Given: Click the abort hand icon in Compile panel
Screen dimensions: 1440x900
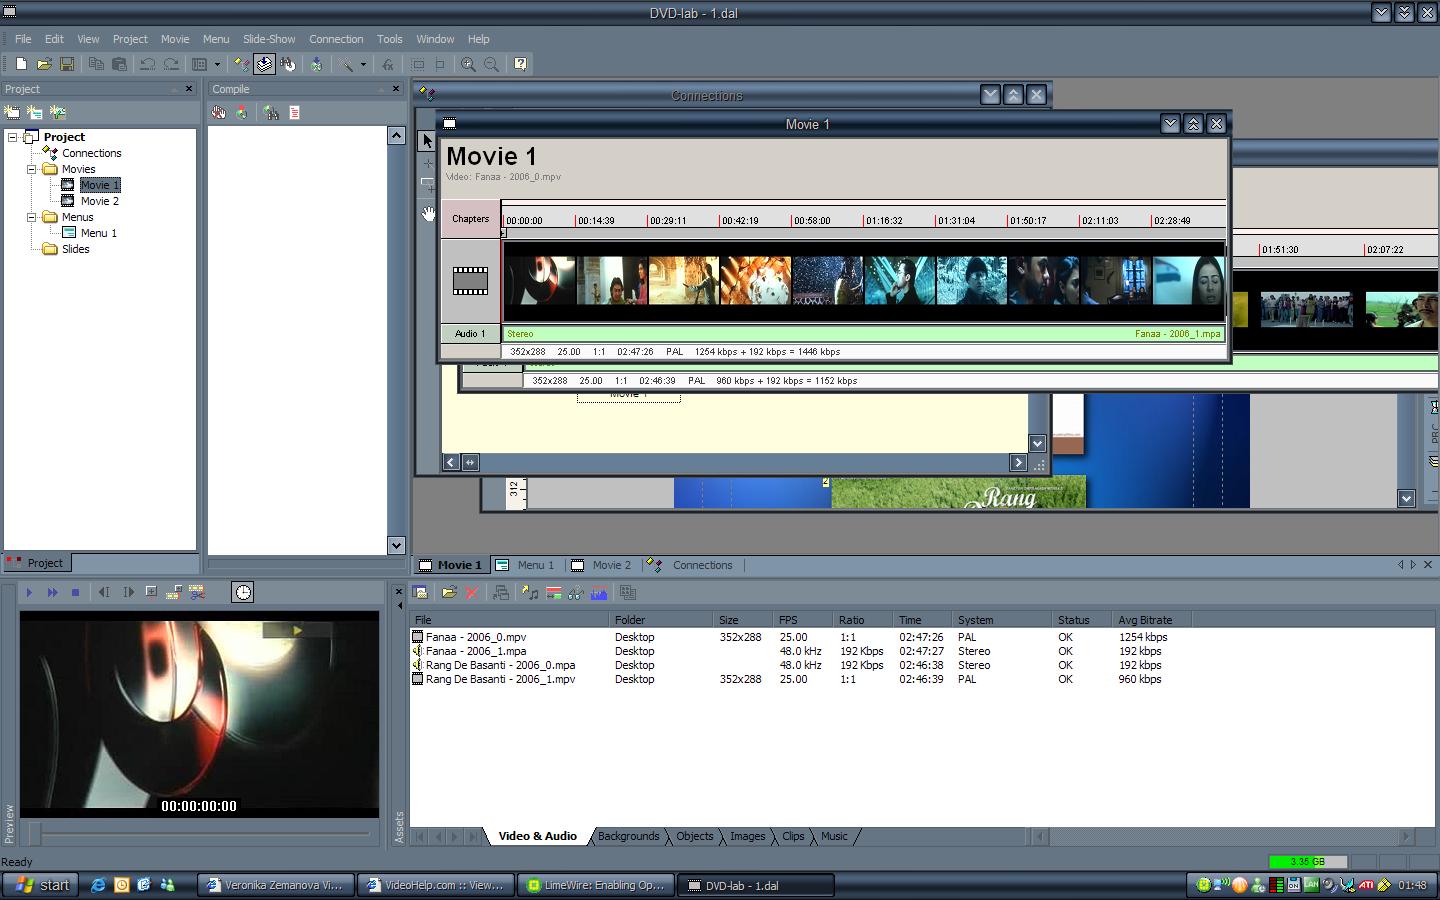Looking at the screenshot, I should coord(218,113).
